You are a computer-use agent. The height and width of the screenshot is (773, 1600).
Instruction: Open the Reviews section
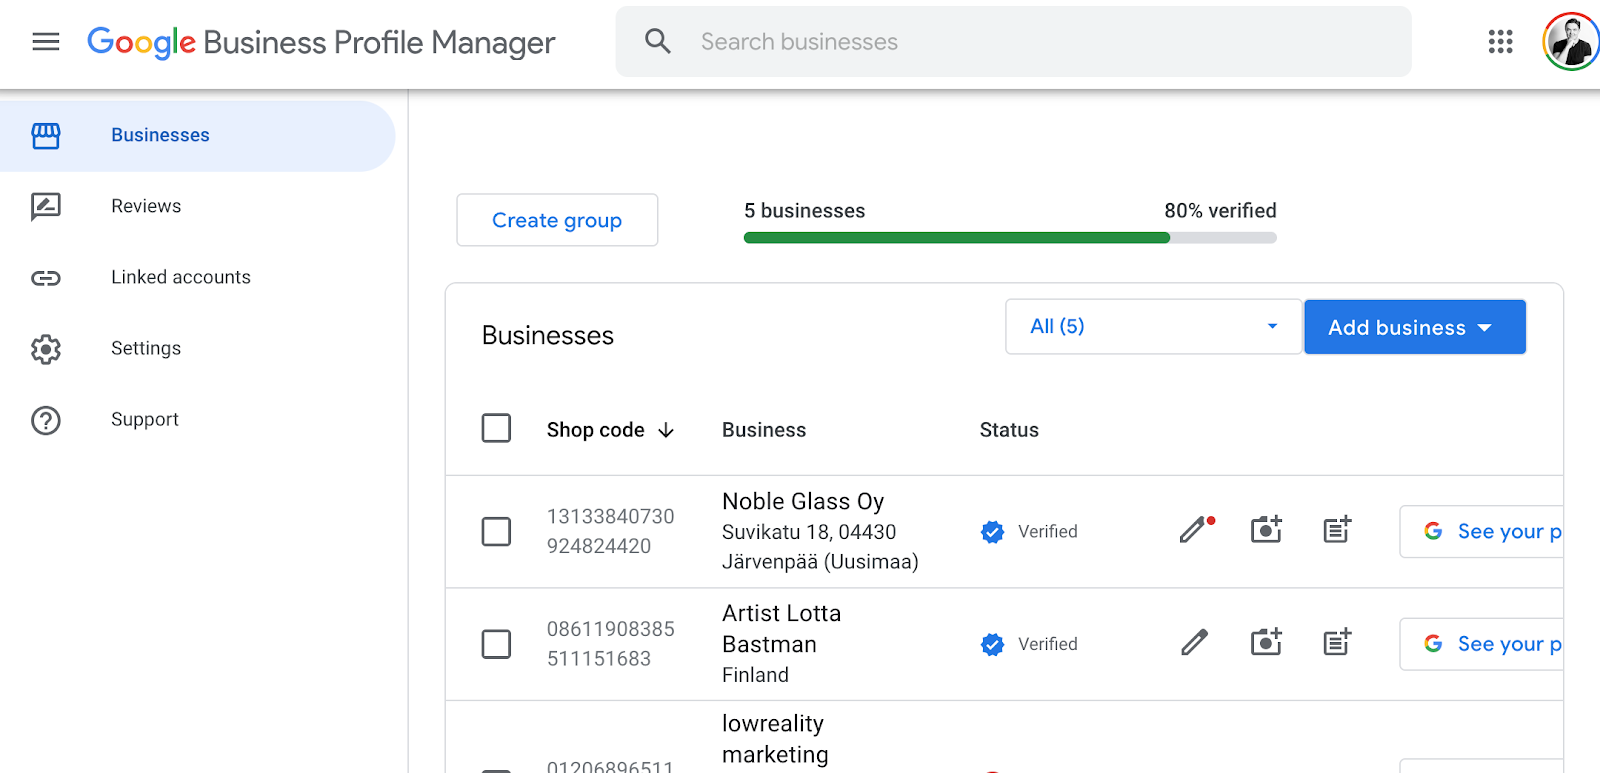[x=146, y=206]
